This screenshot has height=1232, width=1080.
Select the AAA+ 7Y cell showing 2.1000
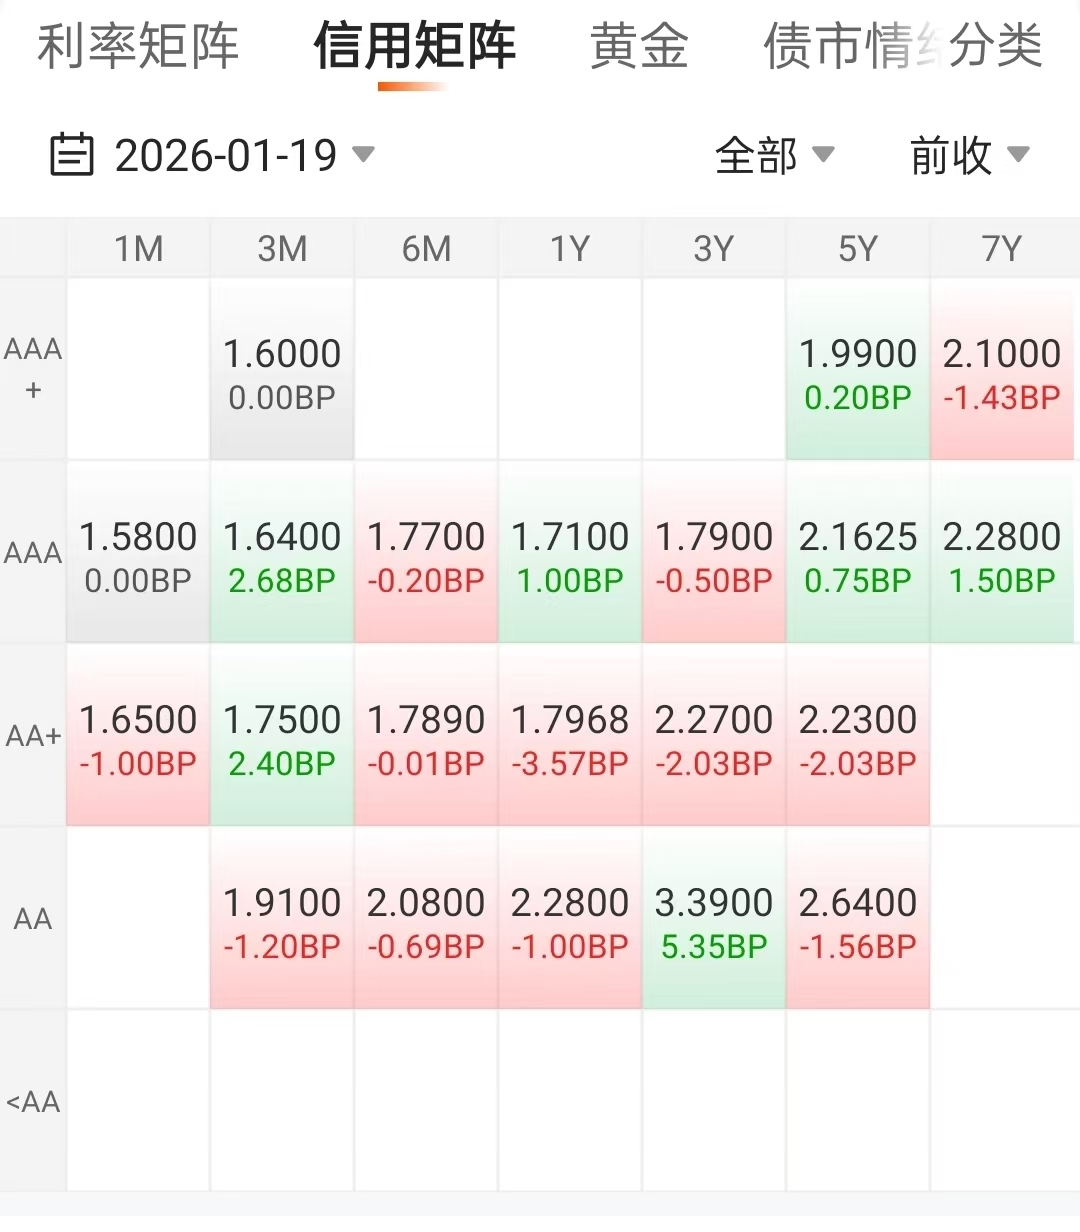click(x=1002, y=371)
